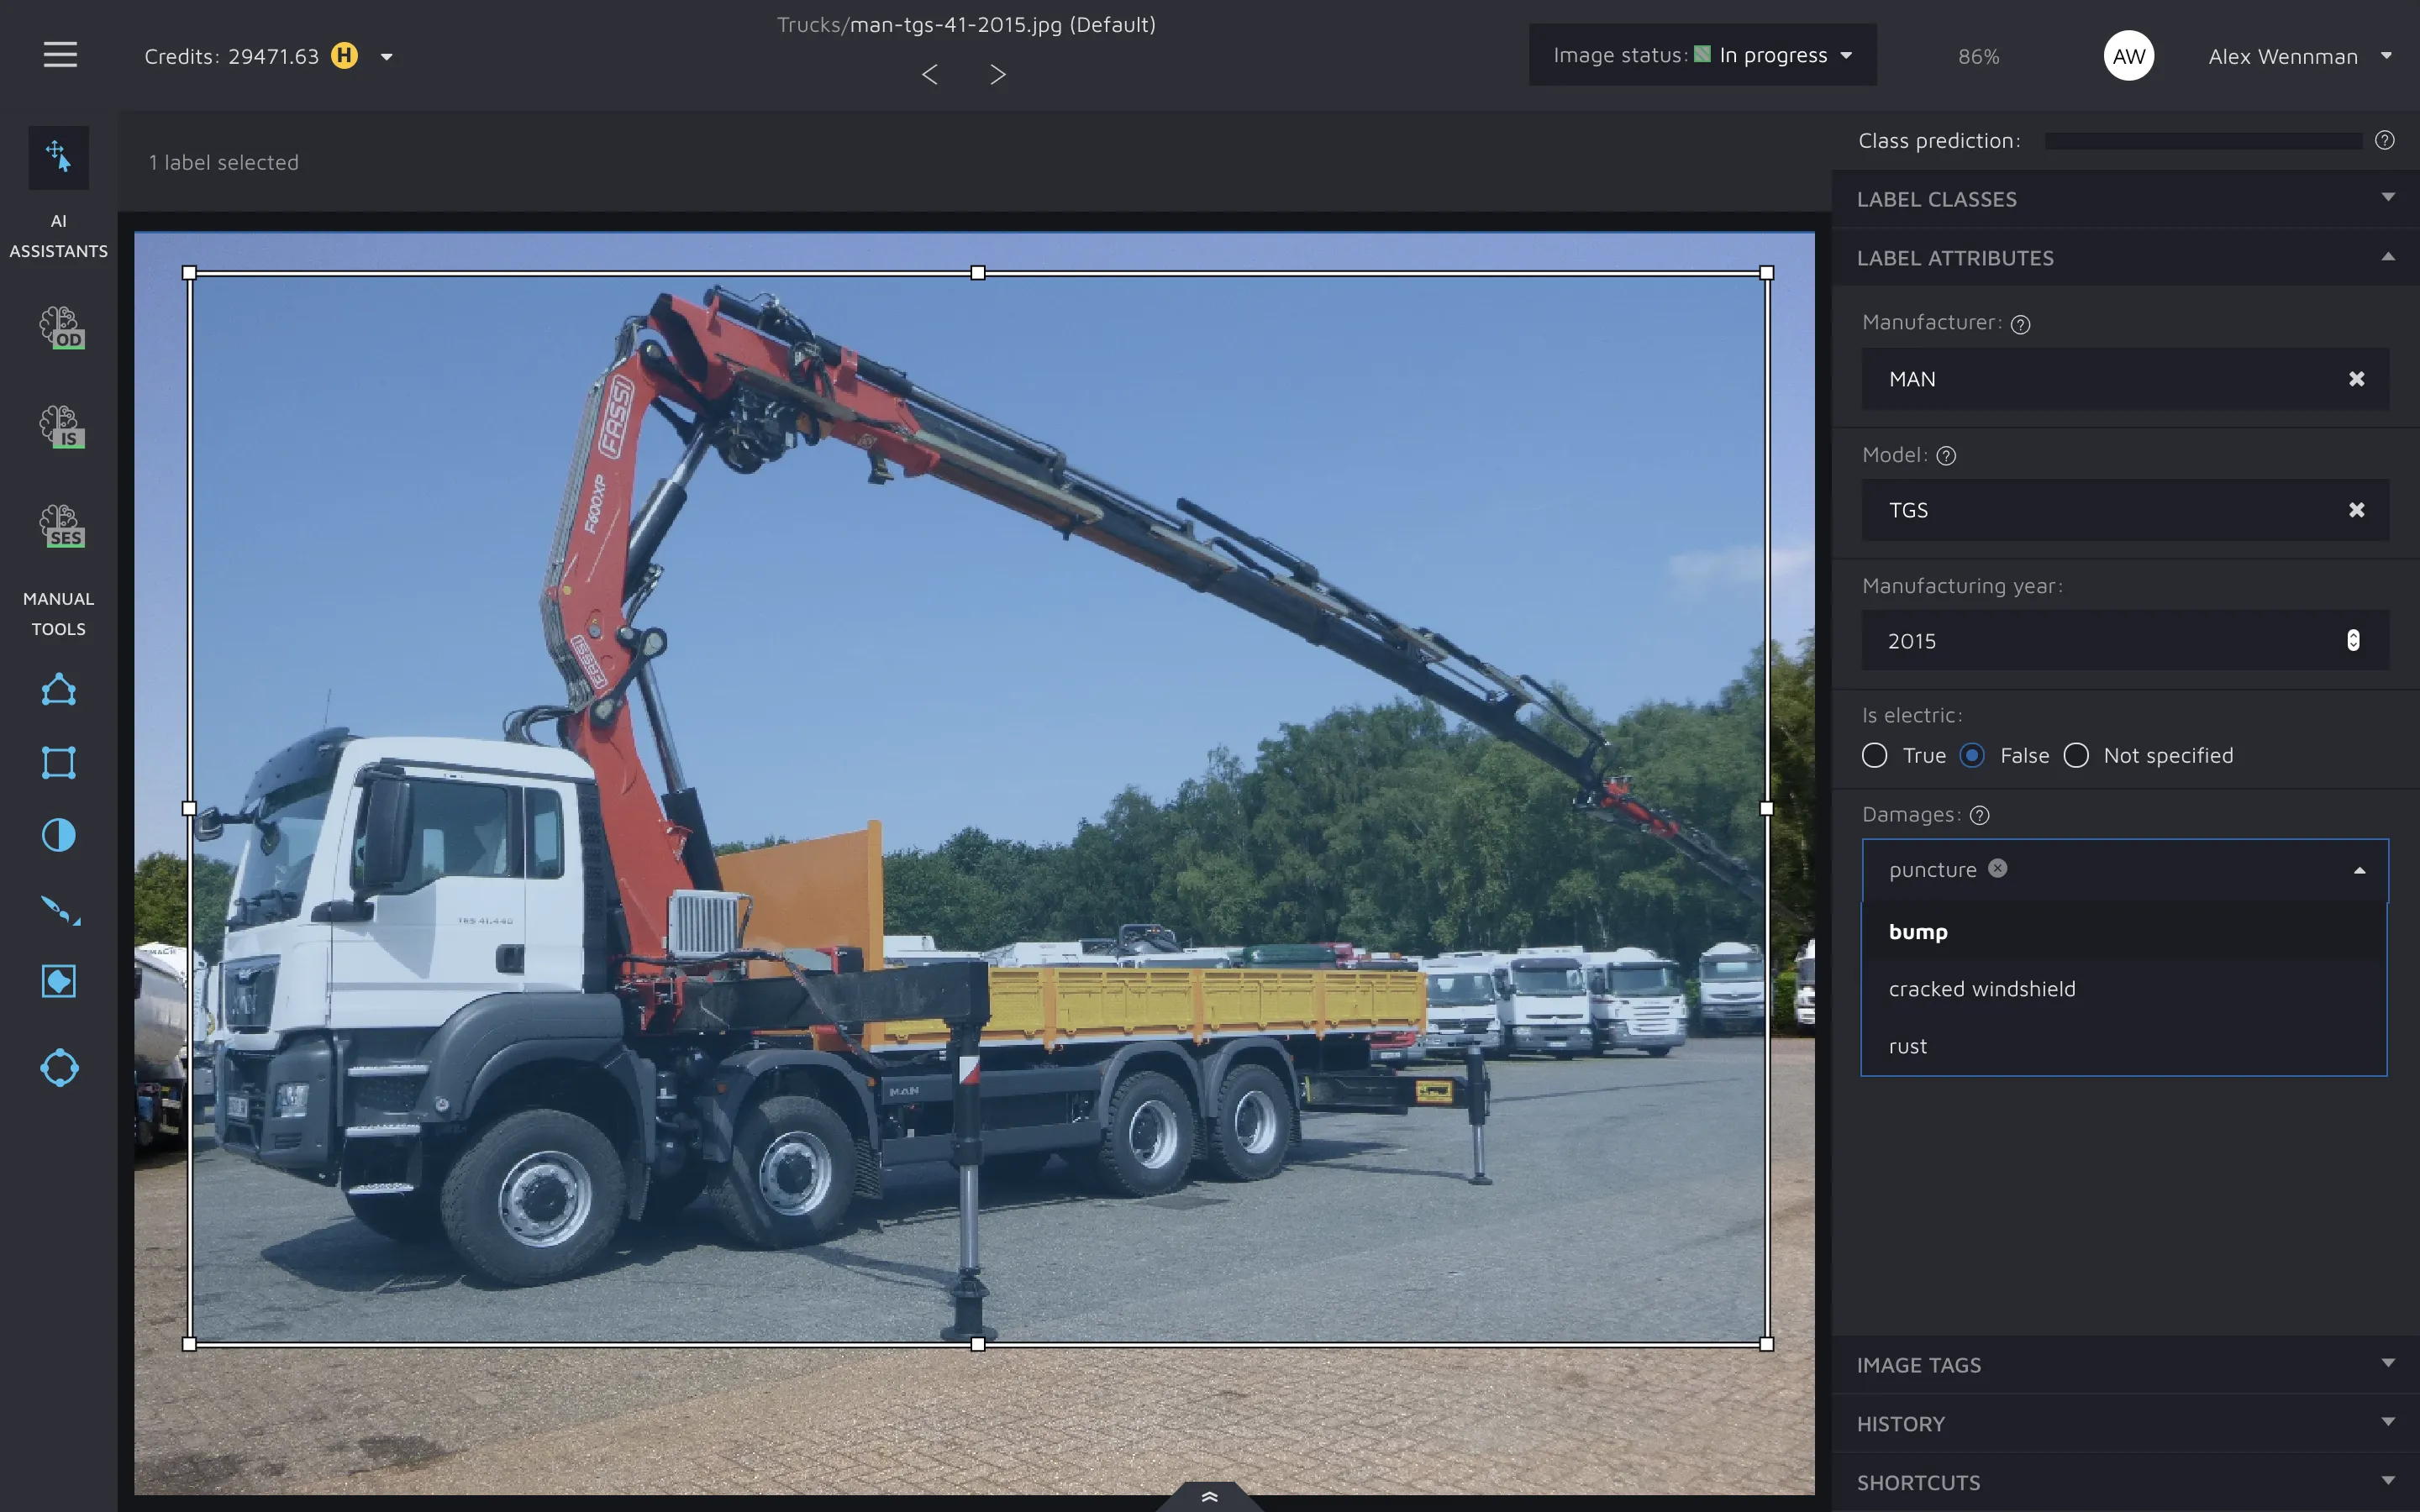Click the Manufacturing year stepper
The width and height of the screenshot is (2420, 1512).
click(2353, 640)
